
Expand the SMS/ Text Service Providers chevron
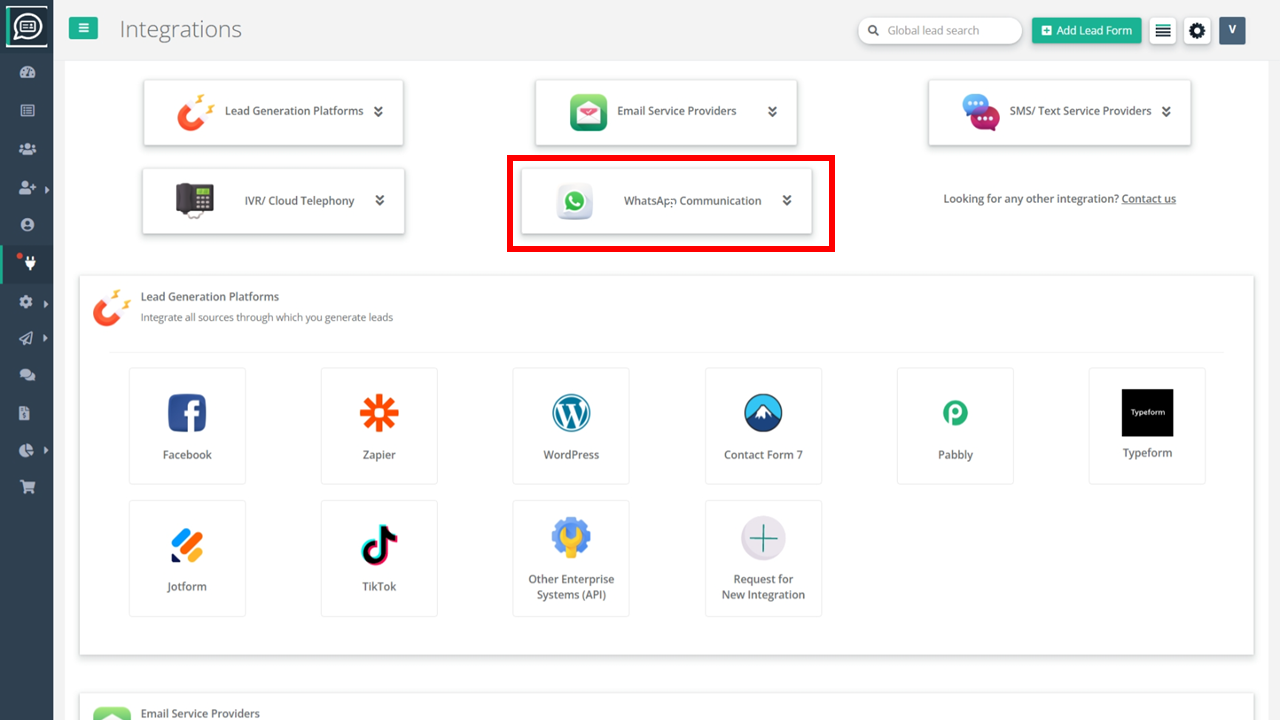coord(1166,112)
